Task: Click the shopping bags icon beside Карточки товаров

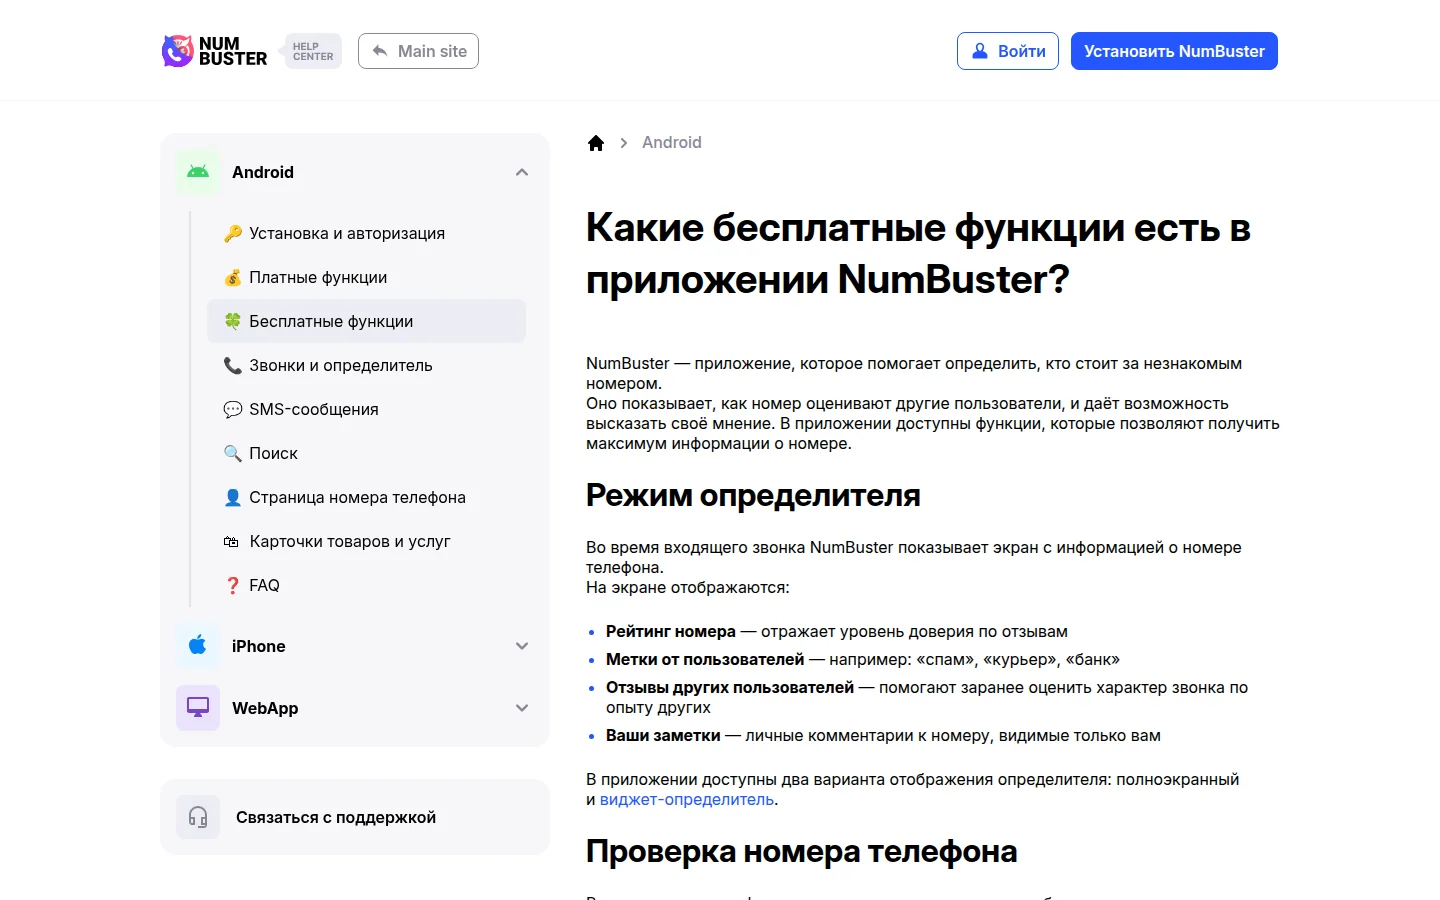Action: [231, 541]
